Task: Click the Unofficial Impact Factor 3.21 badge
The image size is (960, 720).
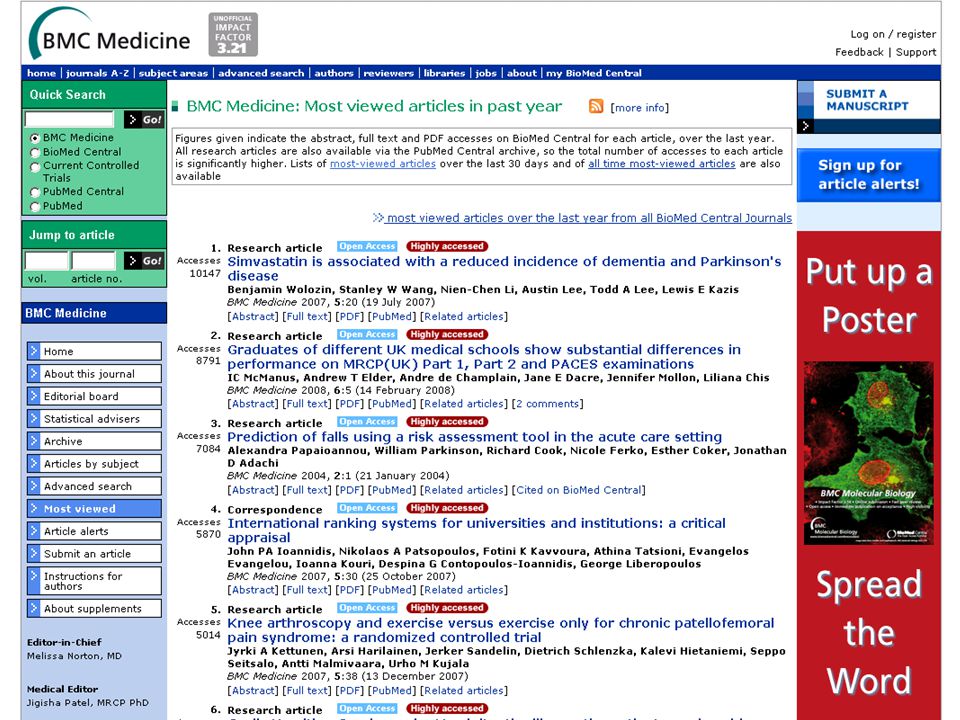Action: pos(233,34)
